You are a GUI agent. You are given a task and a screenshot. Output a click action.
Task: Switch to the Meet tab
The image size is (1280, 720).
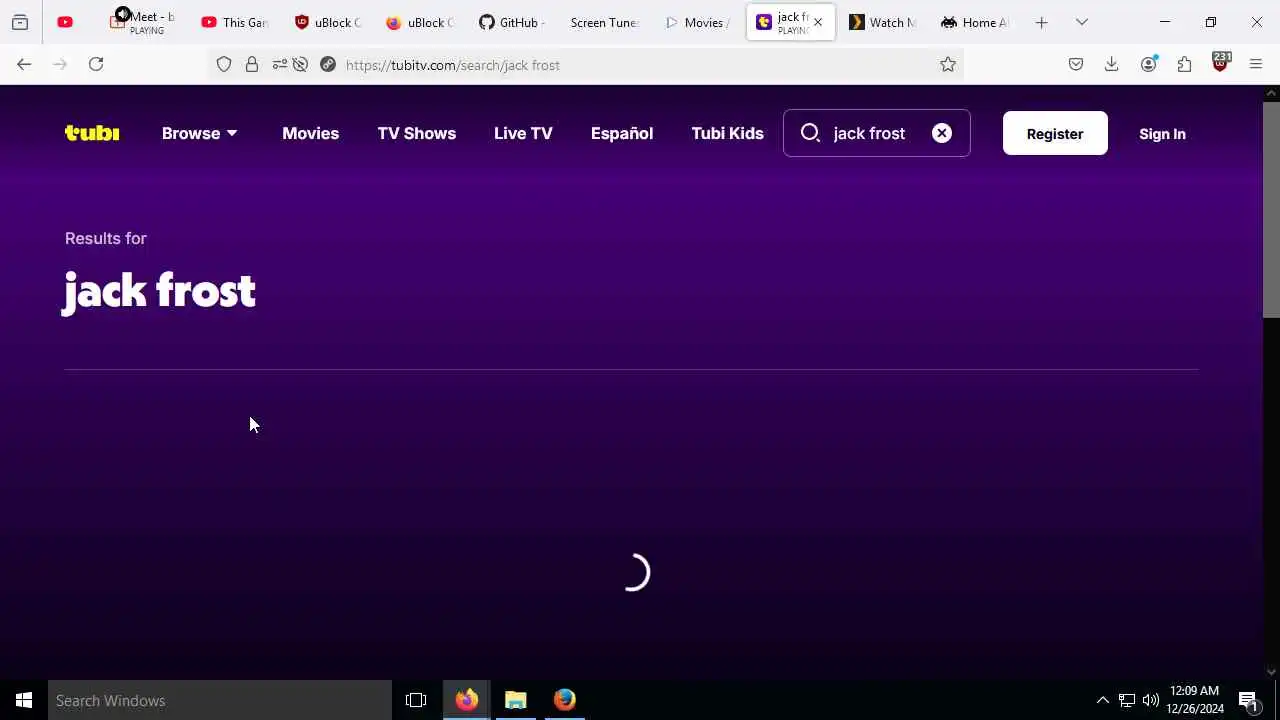tap(142, 22)
